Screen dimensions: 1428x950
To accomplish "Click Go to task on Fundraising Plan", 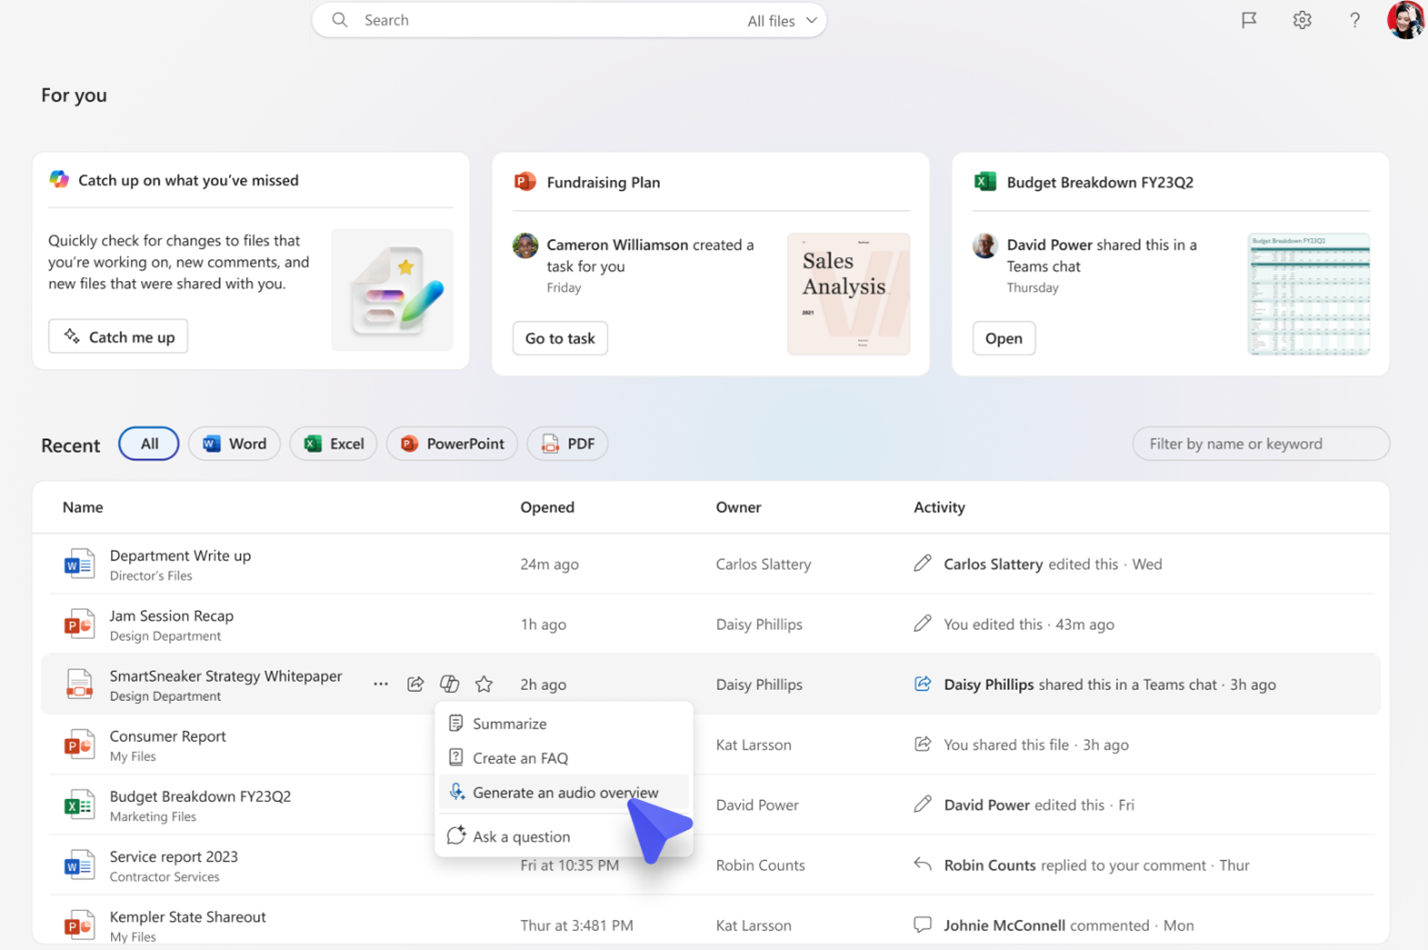I will point(560,338).
